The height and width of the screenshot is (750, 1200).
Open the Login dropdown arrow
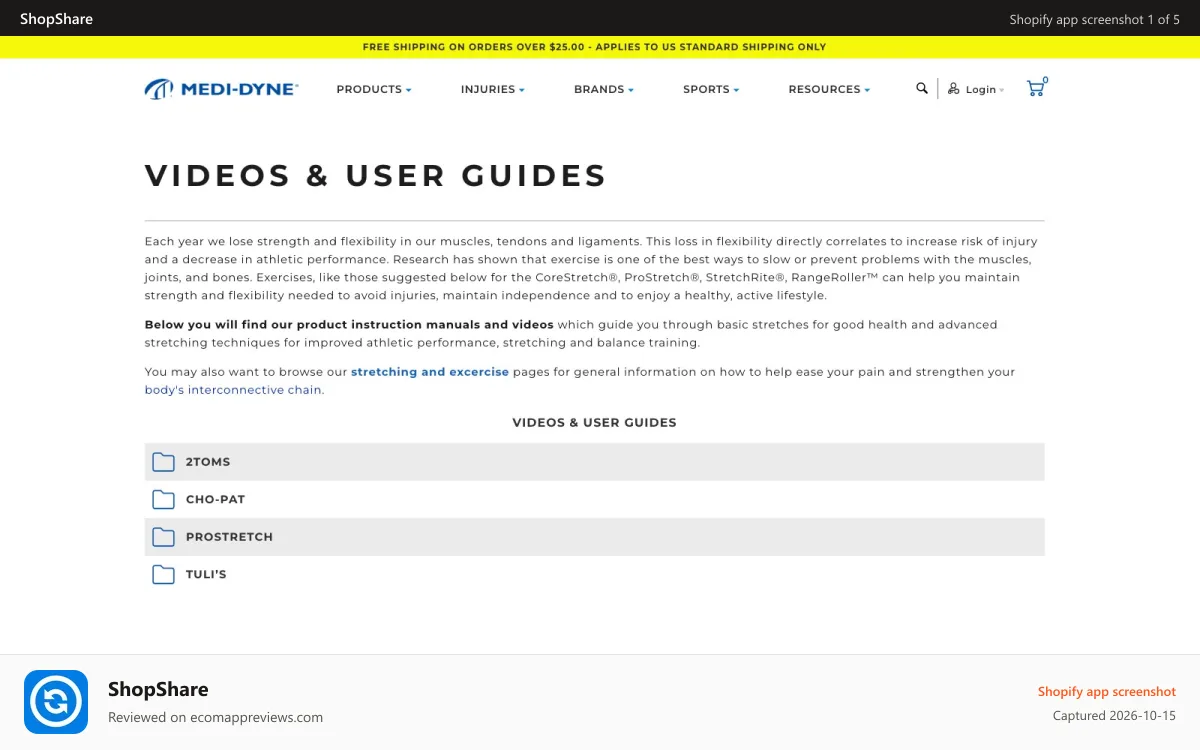pos(1002,91)
